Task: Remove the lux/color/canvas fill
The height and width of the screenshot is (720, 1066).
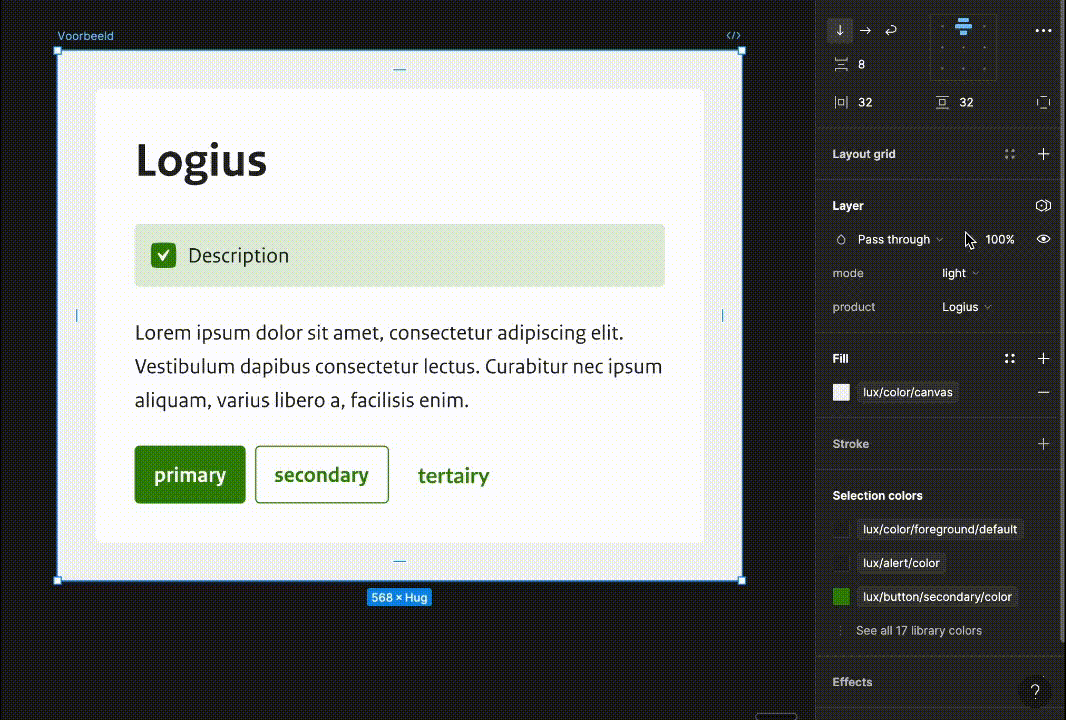Action: click(1043, 392)
